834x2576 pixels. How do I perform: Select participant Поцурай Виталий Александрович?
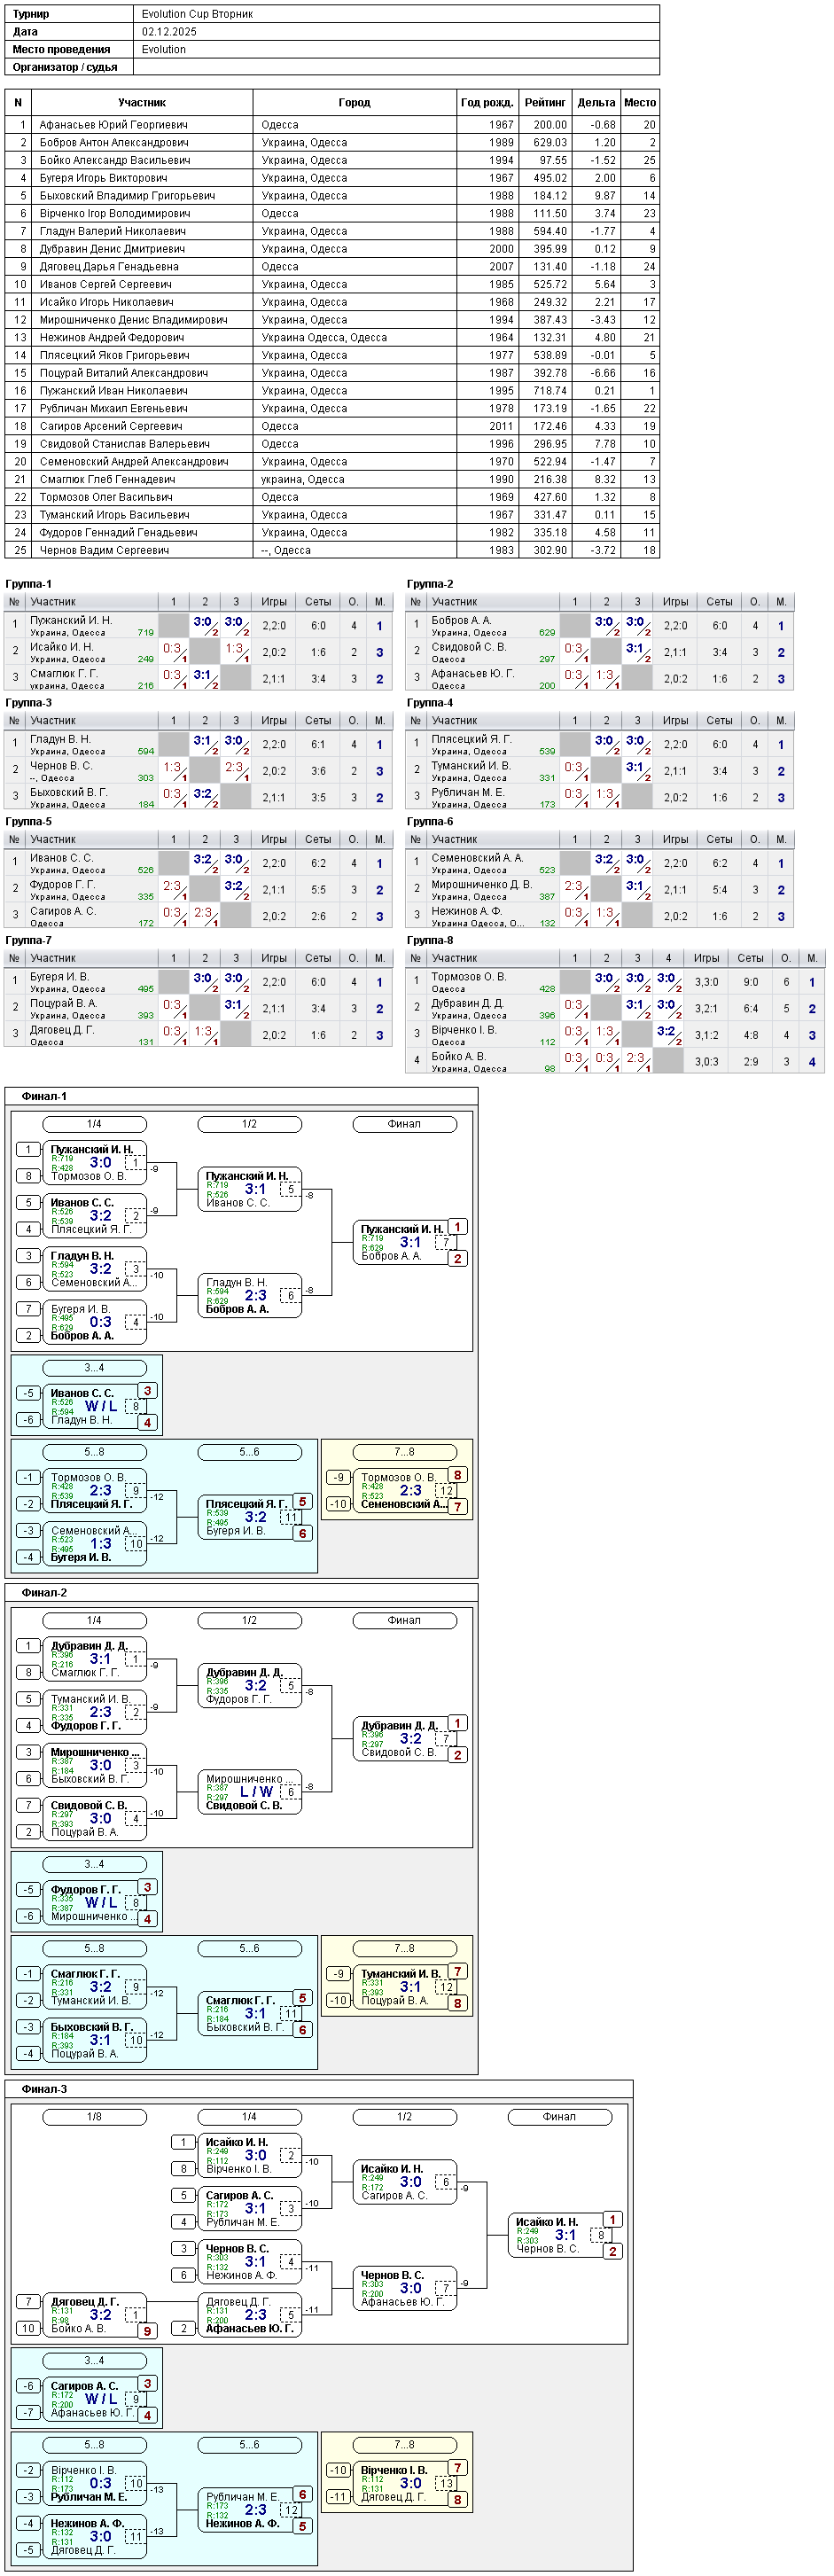coord(124,373)
